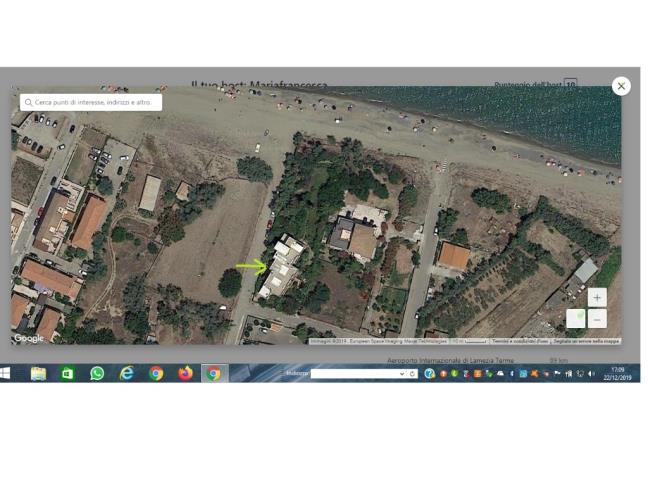The image size is (648, 492).
Task: Click 'Segnala un errore nella mappa' link
Action: point(586,341)
